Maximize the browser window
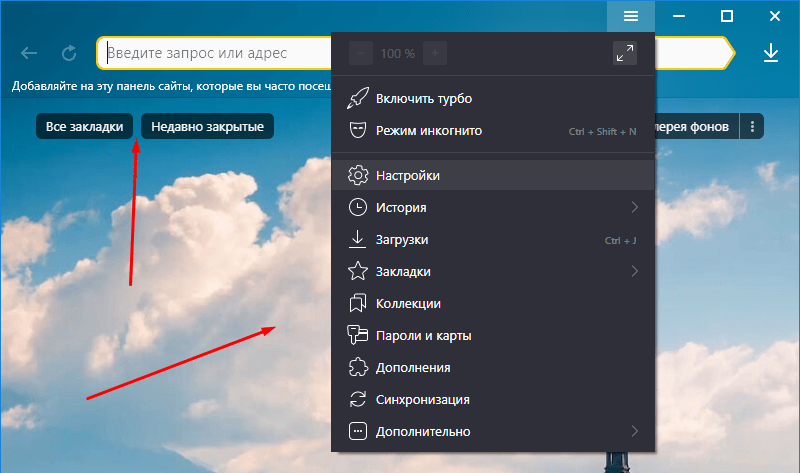800x473 pixels. pos(727,16)
